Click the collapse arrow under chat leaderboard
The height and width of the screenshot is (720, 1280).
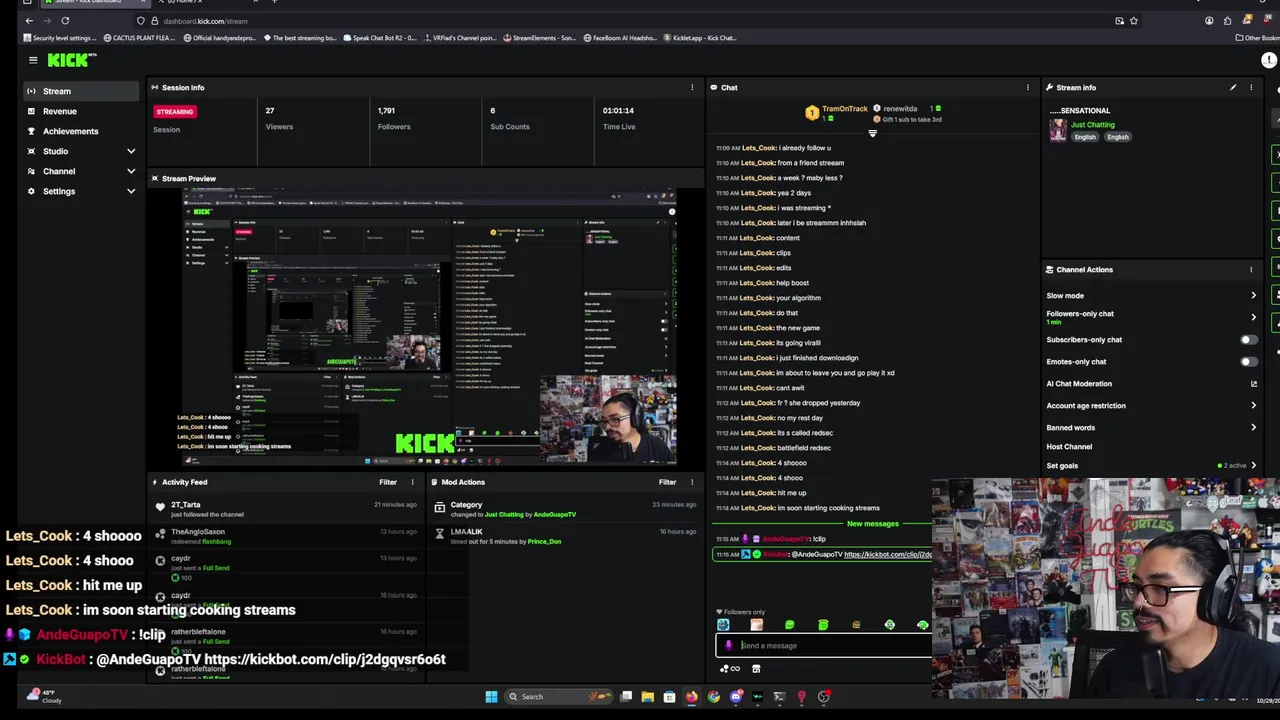click(x=872, y=133)
